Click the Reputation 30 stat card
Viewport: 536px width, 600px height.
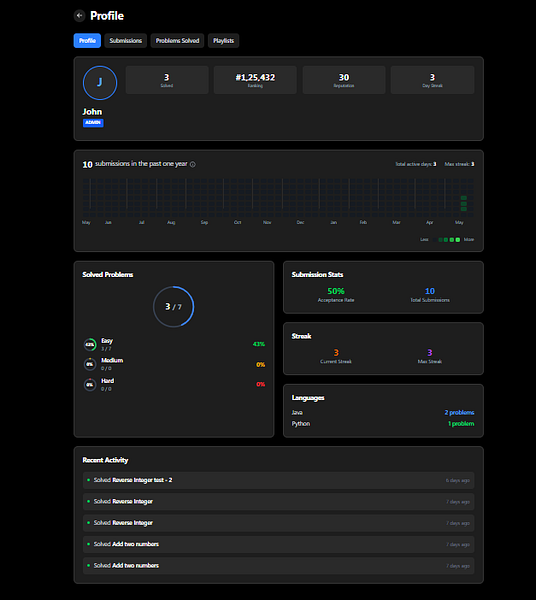[x=344, y=80]
